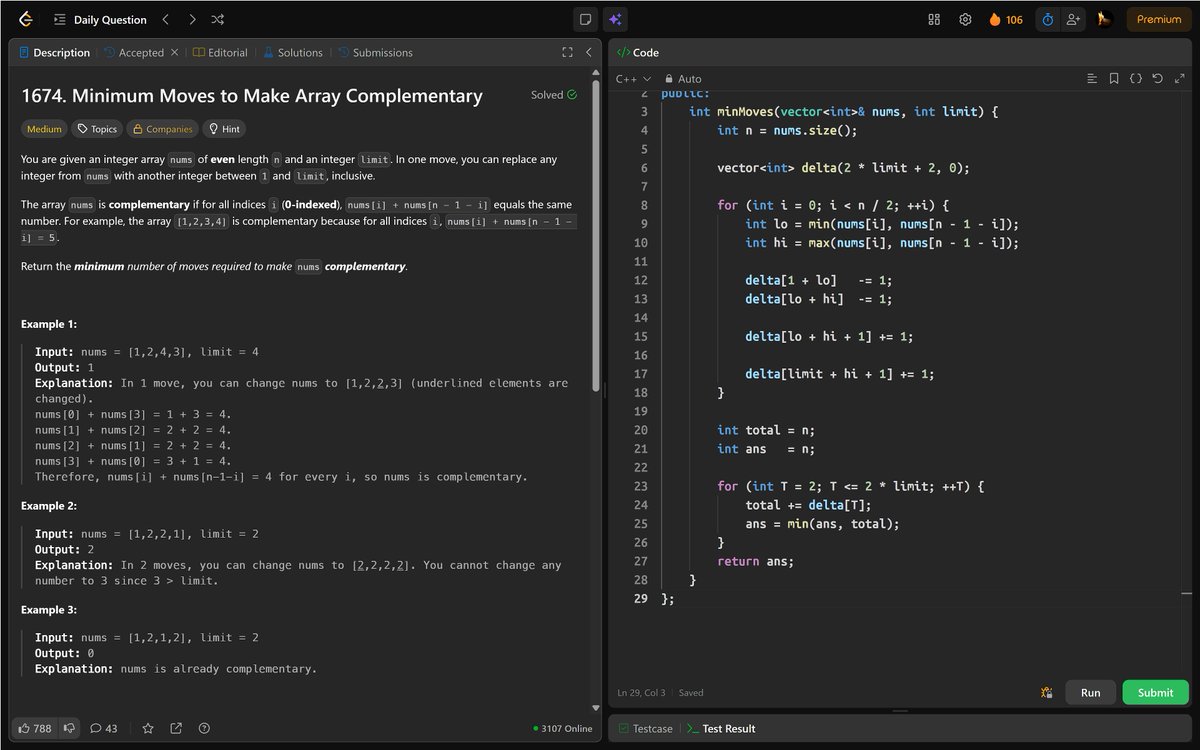Click the Premium button

click(x=1159, y=19)
